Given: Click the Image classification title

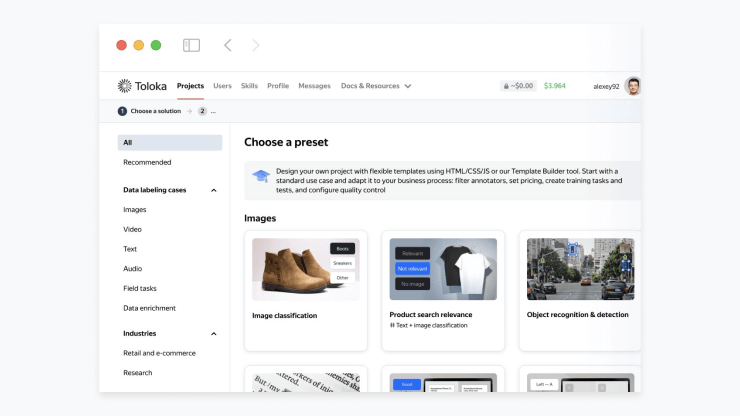Looking at the screenshot, I should click(285, 315).
